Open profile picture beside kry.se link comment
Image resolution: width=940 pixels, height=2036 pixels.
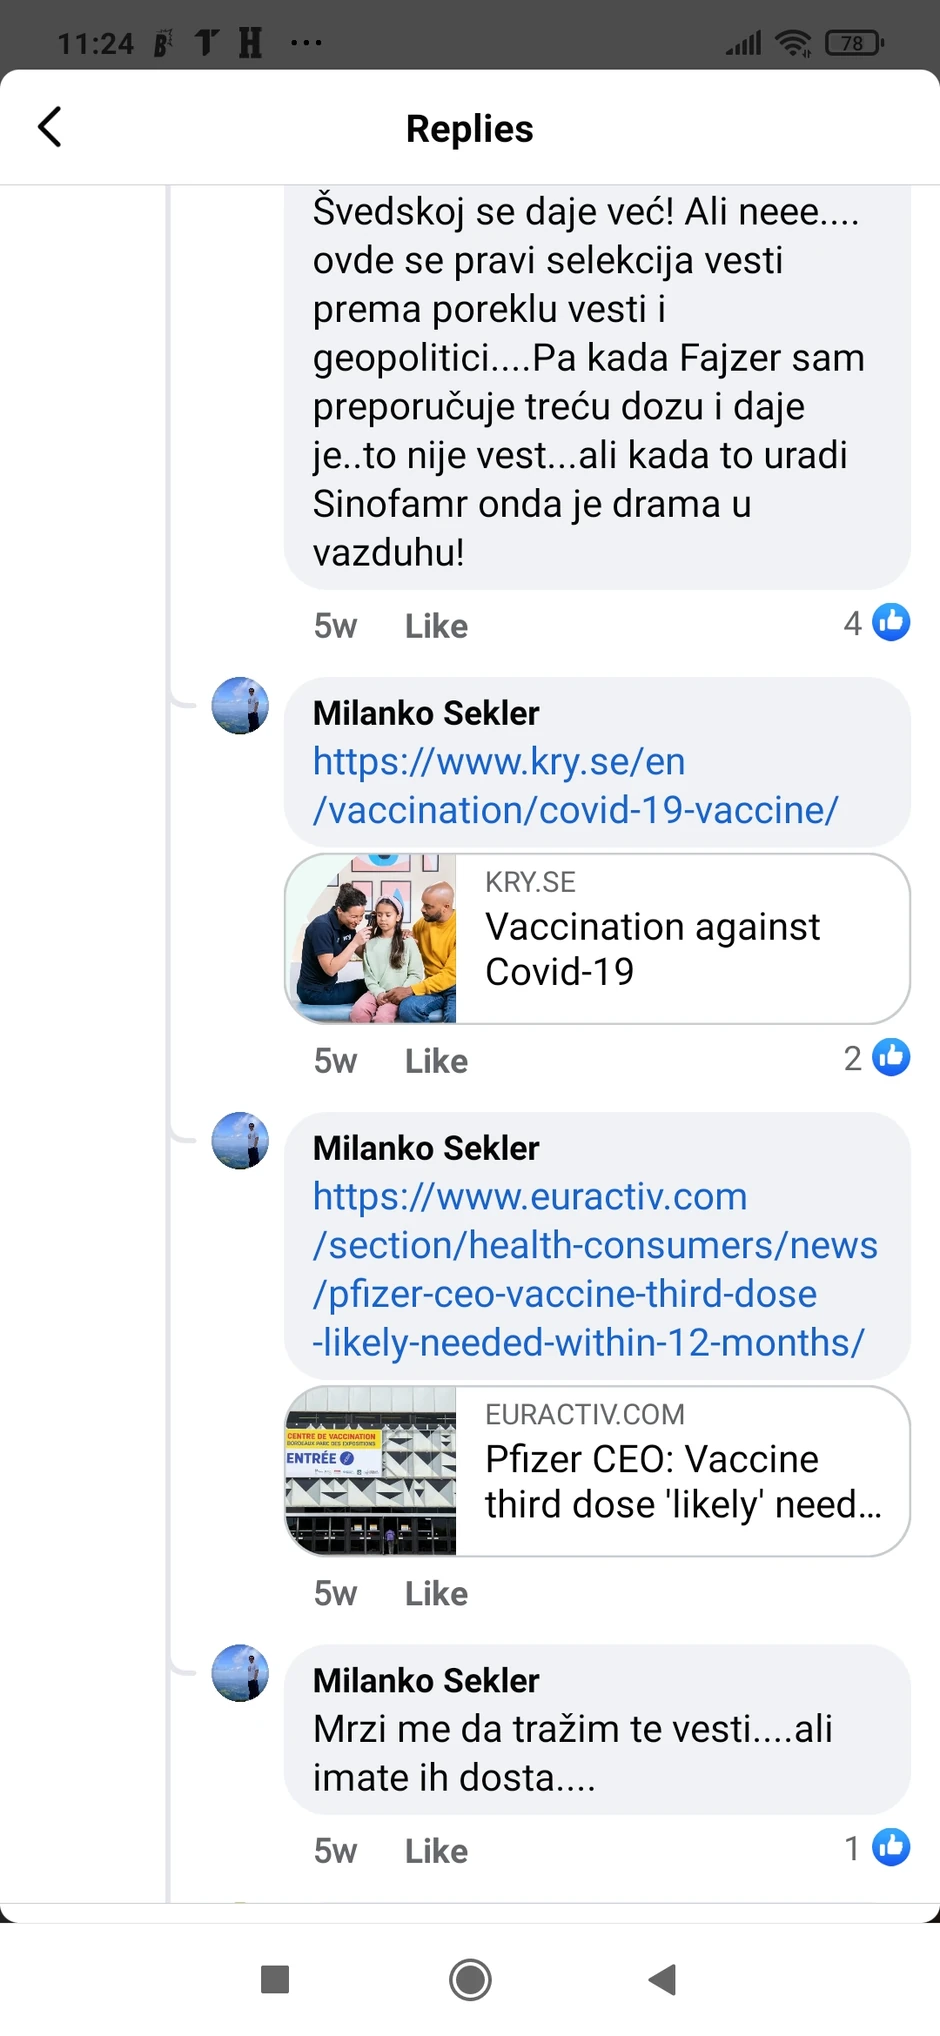(240, 705)
